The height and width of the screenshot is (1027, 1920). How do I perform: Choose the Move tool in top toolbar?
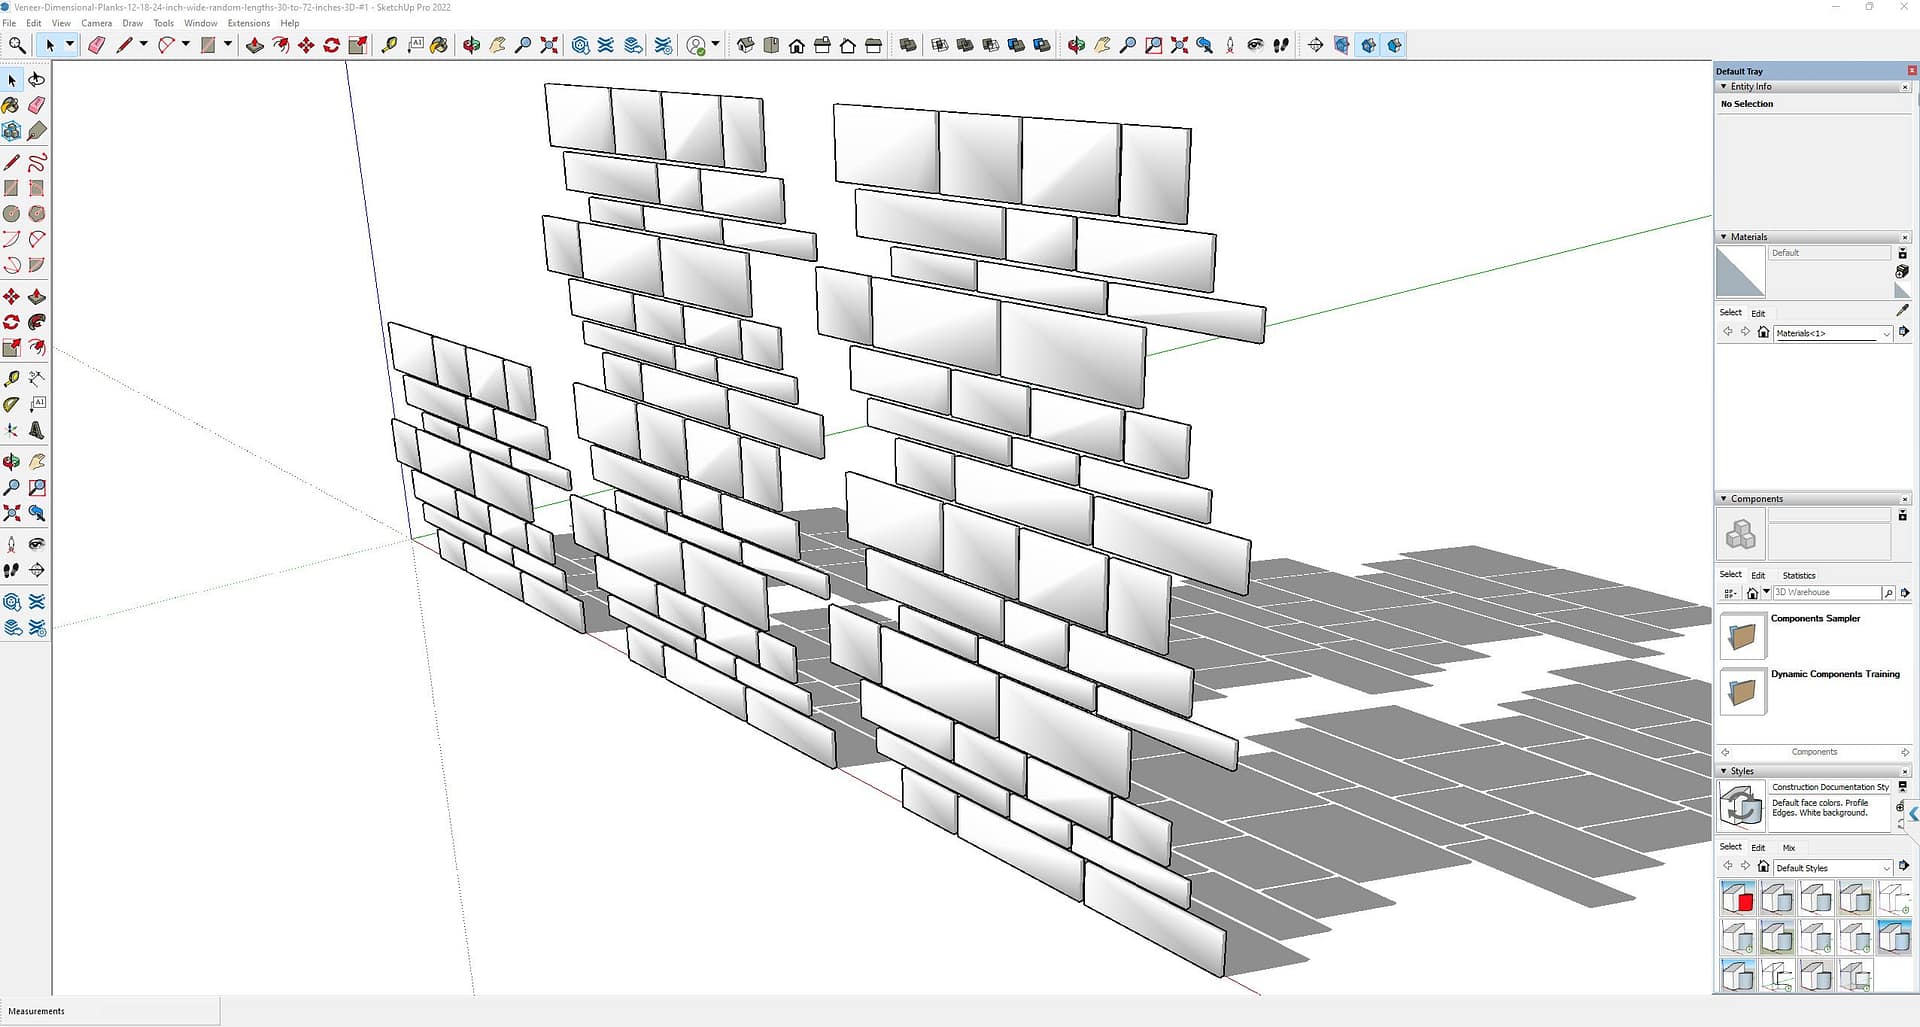pyautogui.click(x=306, y=45)
